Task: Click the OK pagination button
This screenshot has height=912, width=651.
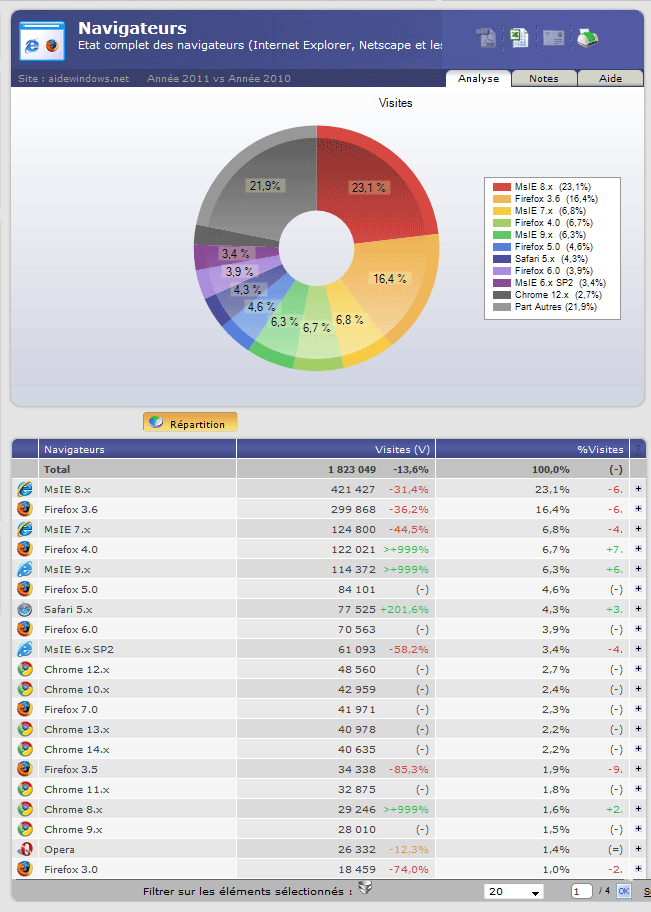Action: [x=624, y=891]
